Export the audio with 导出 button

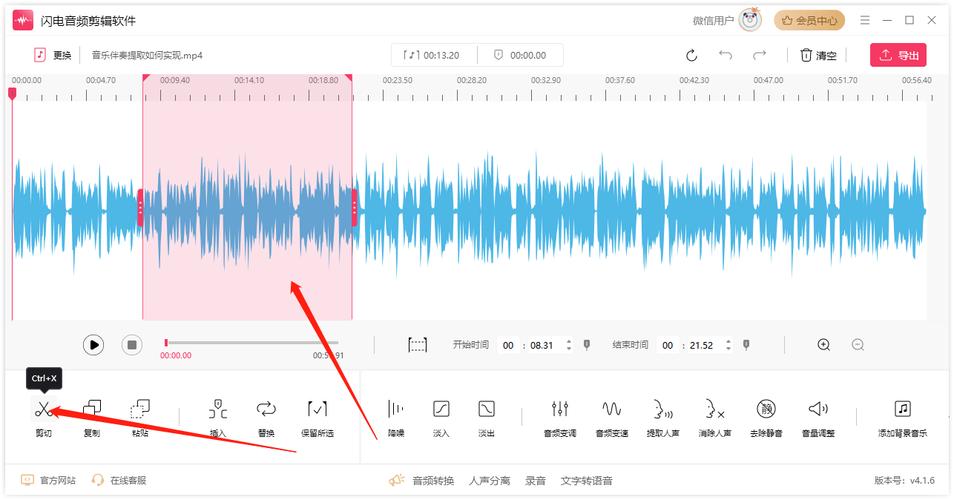point(898,55)
